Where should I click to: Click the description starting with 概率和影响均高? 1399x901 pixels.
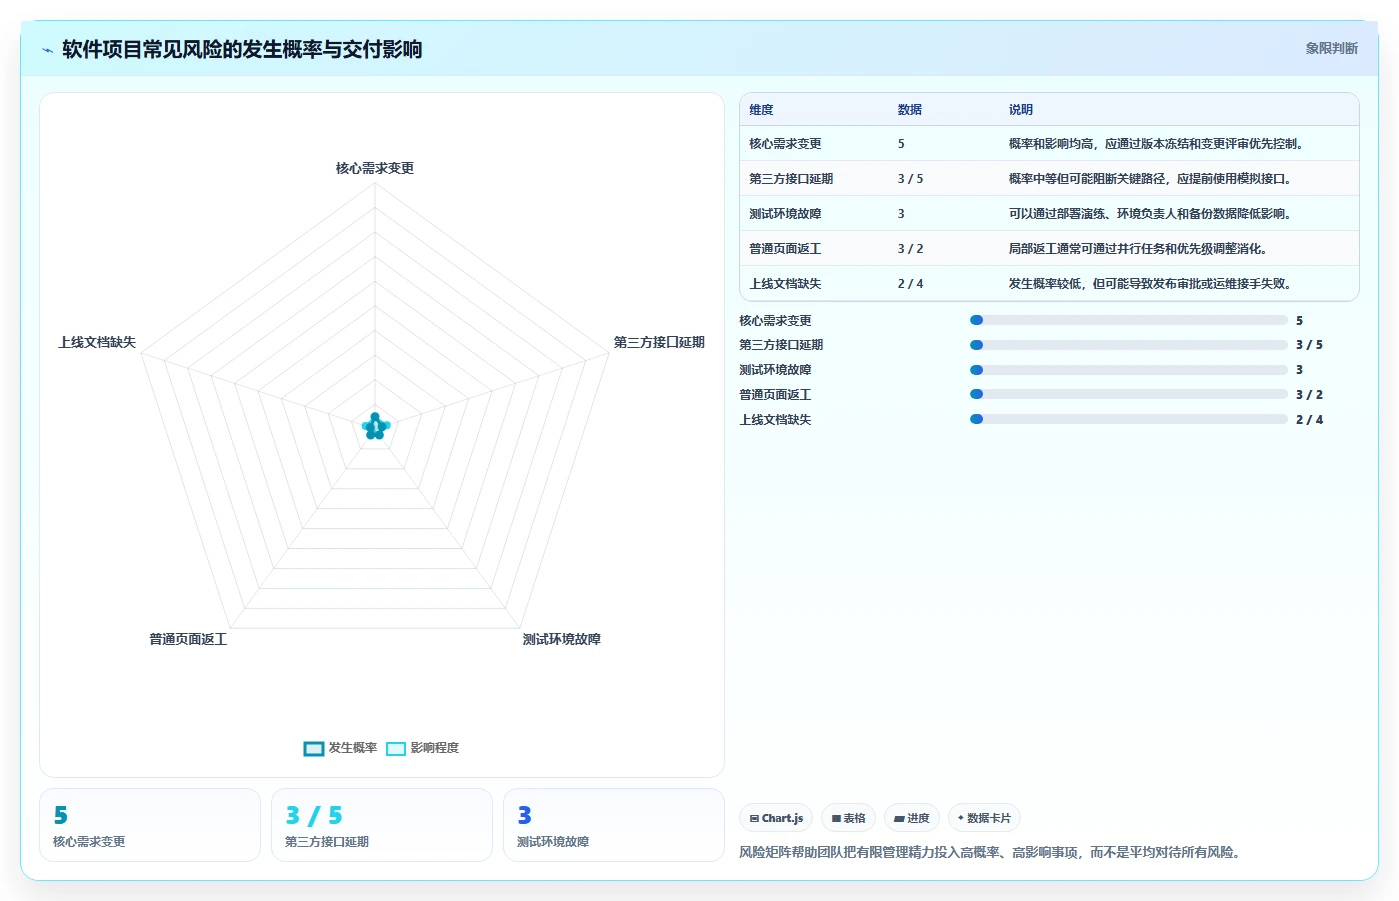click(x=1157, y=144)
